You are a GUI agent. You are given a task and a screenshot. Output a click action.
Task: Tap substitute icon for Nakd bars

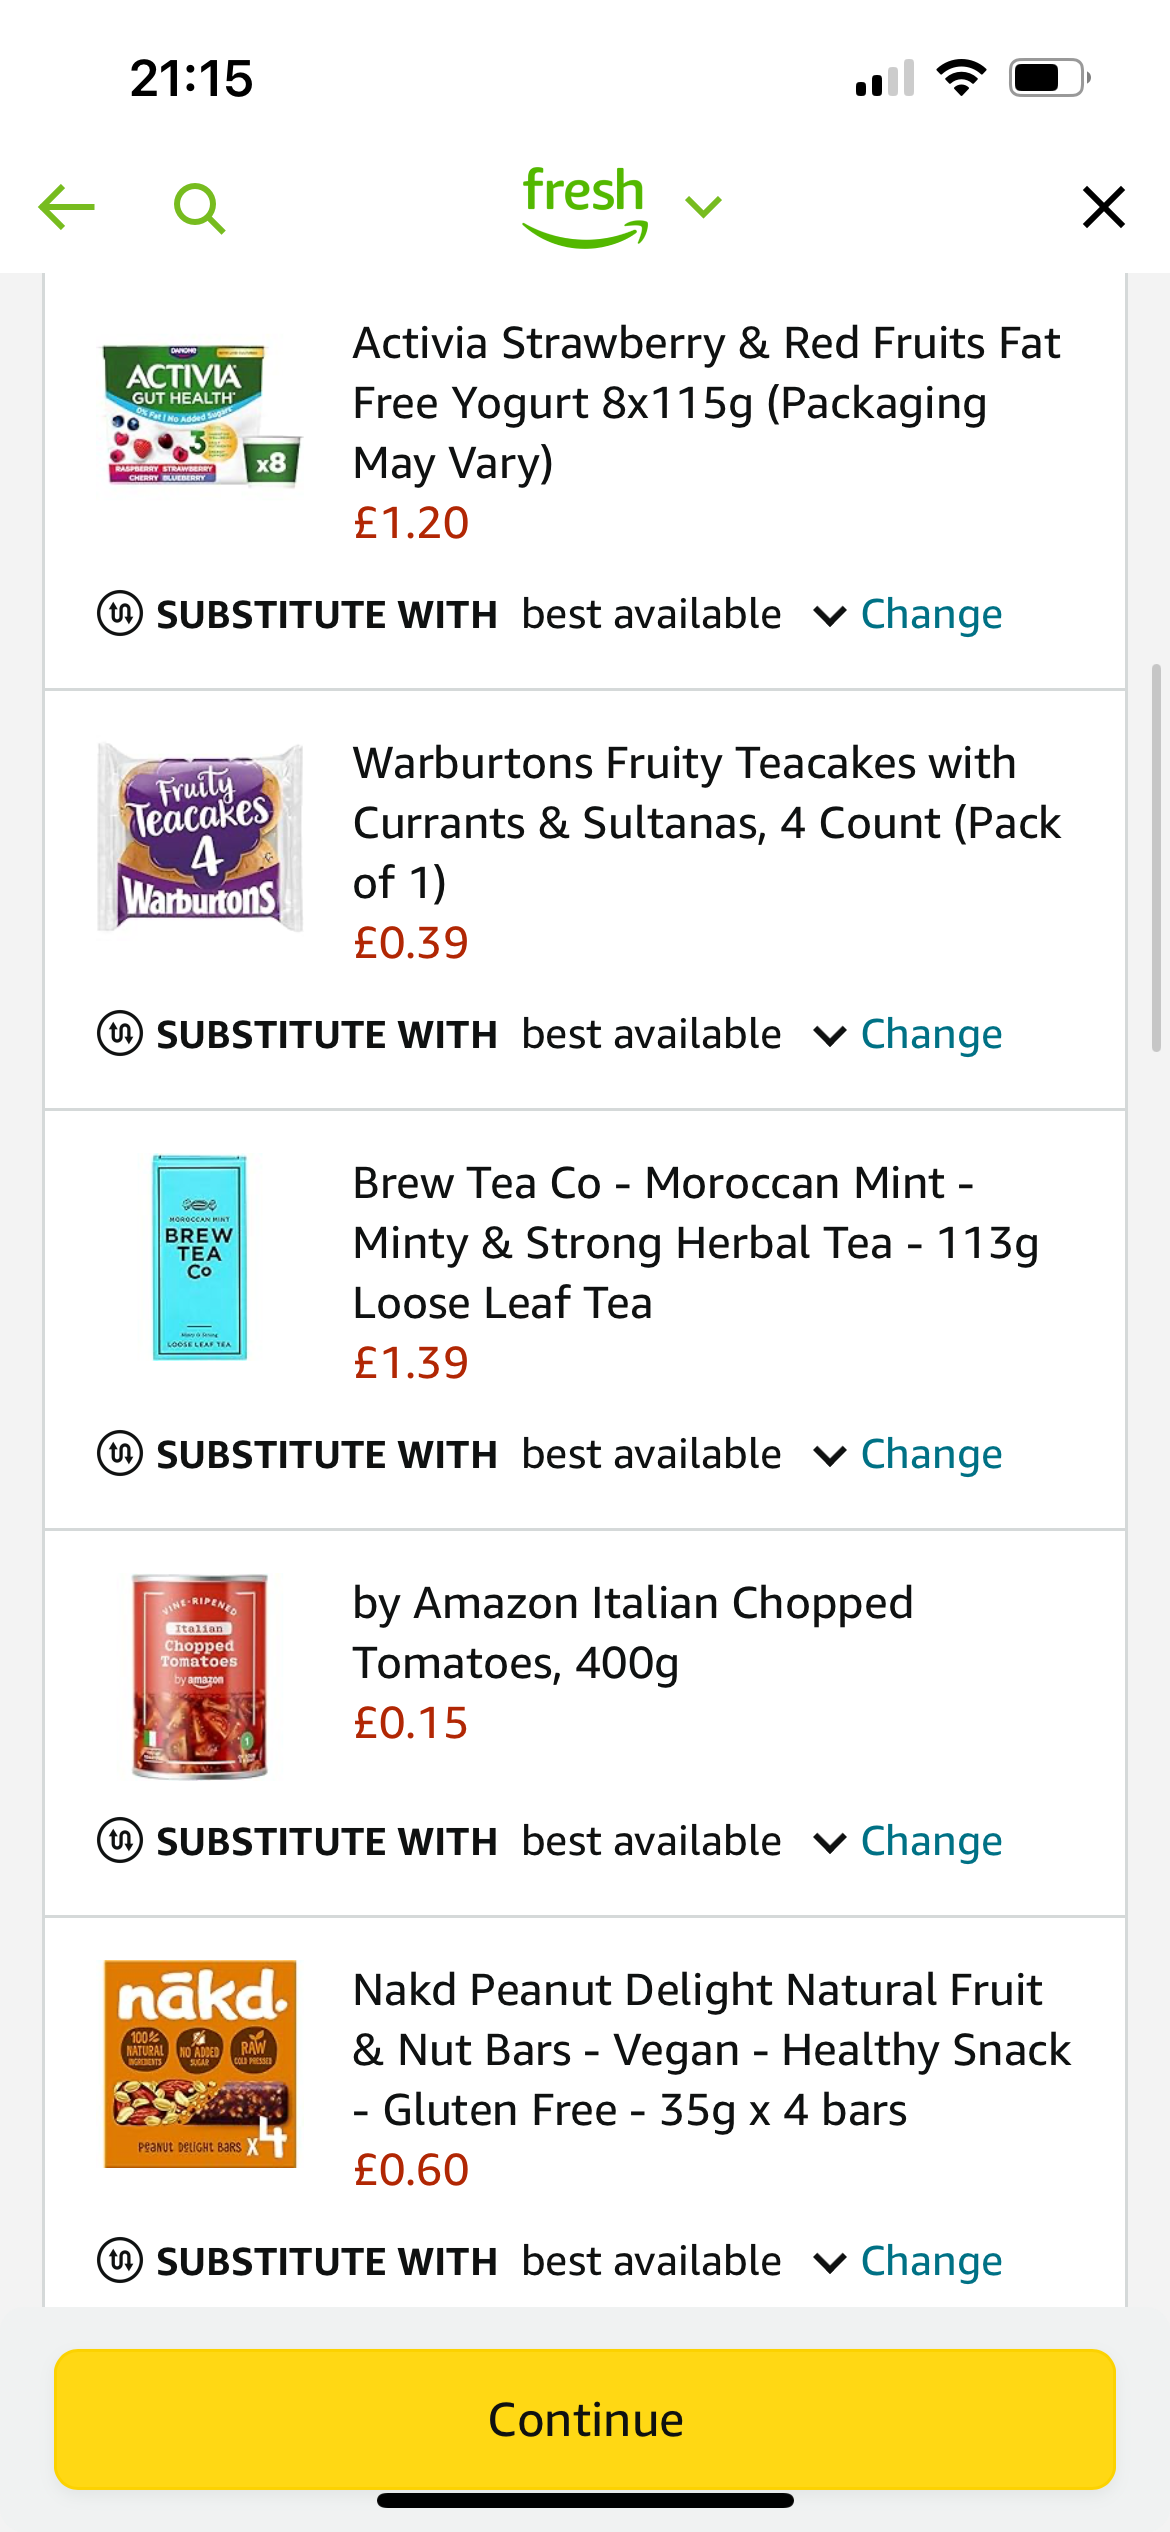pos(120,2261)
